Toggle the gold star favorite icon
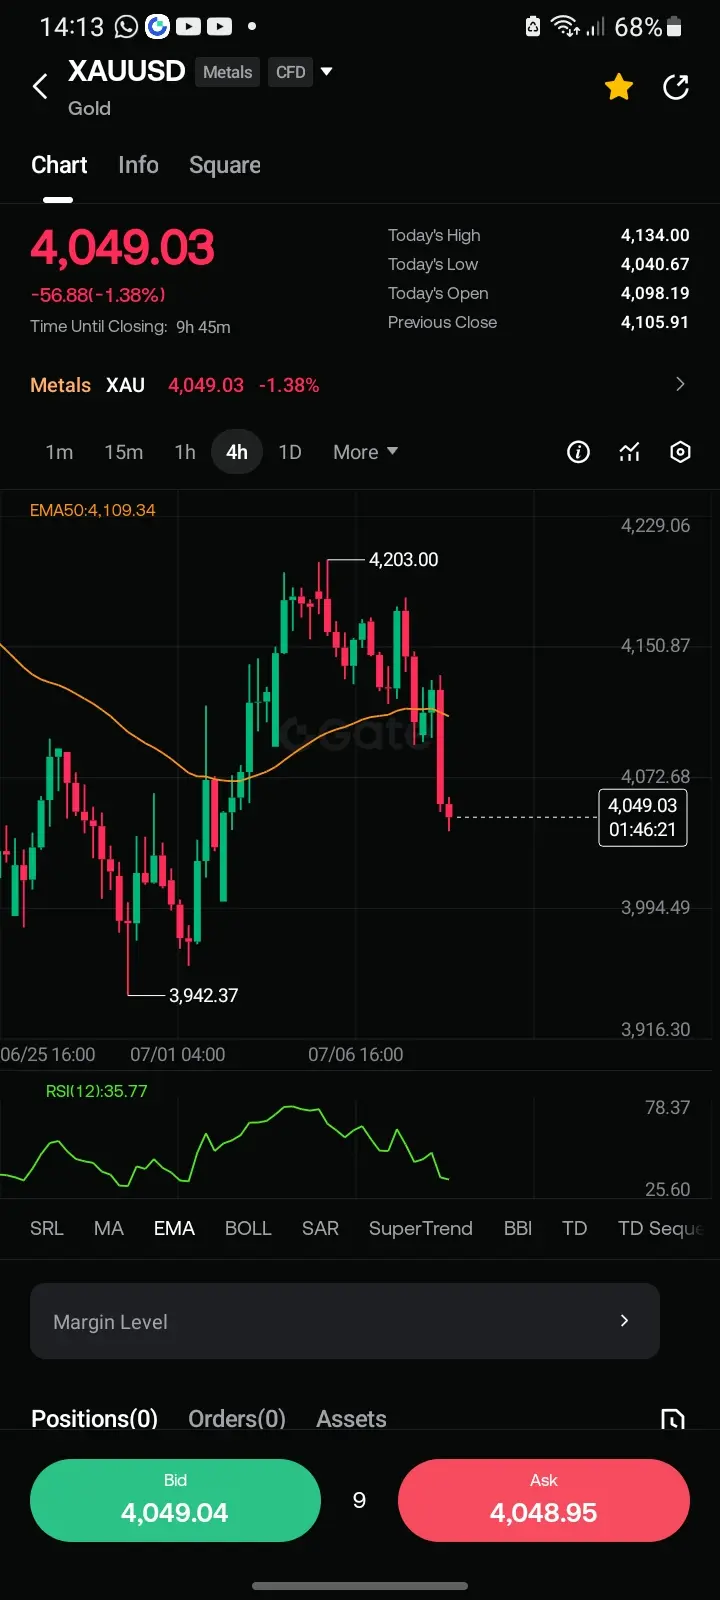Screen dimensions: 720x1600 pos(619,87)
